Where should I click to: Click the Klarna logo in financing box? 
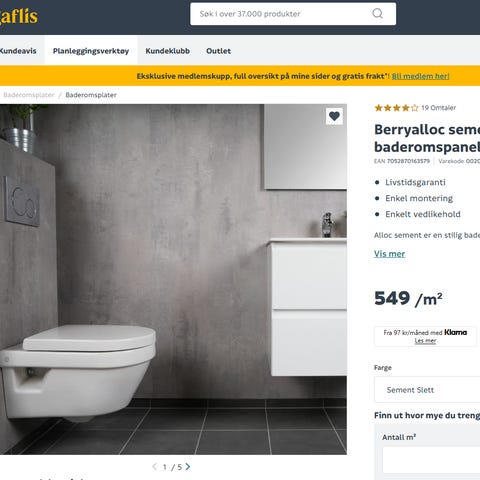(455, 332)
